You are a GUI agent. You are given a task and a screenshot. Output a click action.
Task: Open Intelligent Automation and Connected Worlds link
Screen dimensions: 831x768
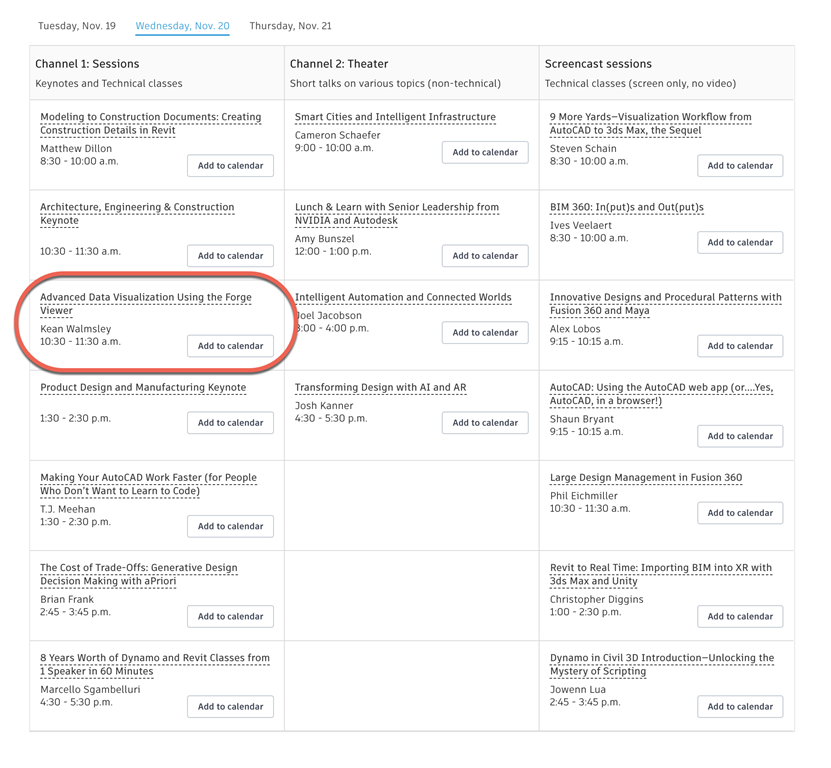click(403, 297)
